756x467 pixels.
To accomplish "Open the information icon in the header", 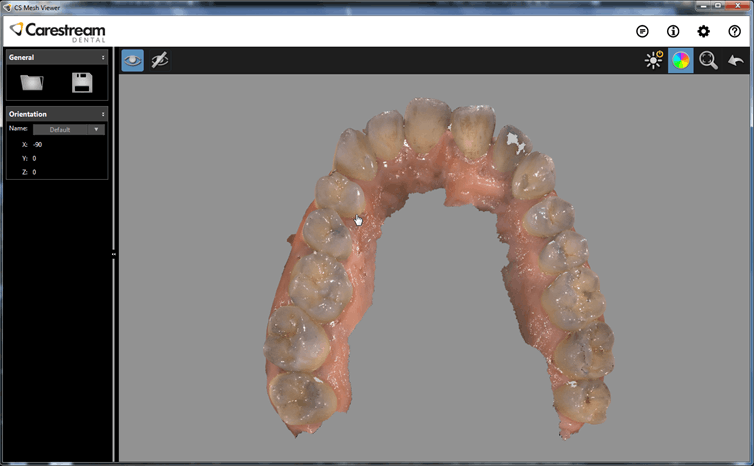I will point(673,31).
